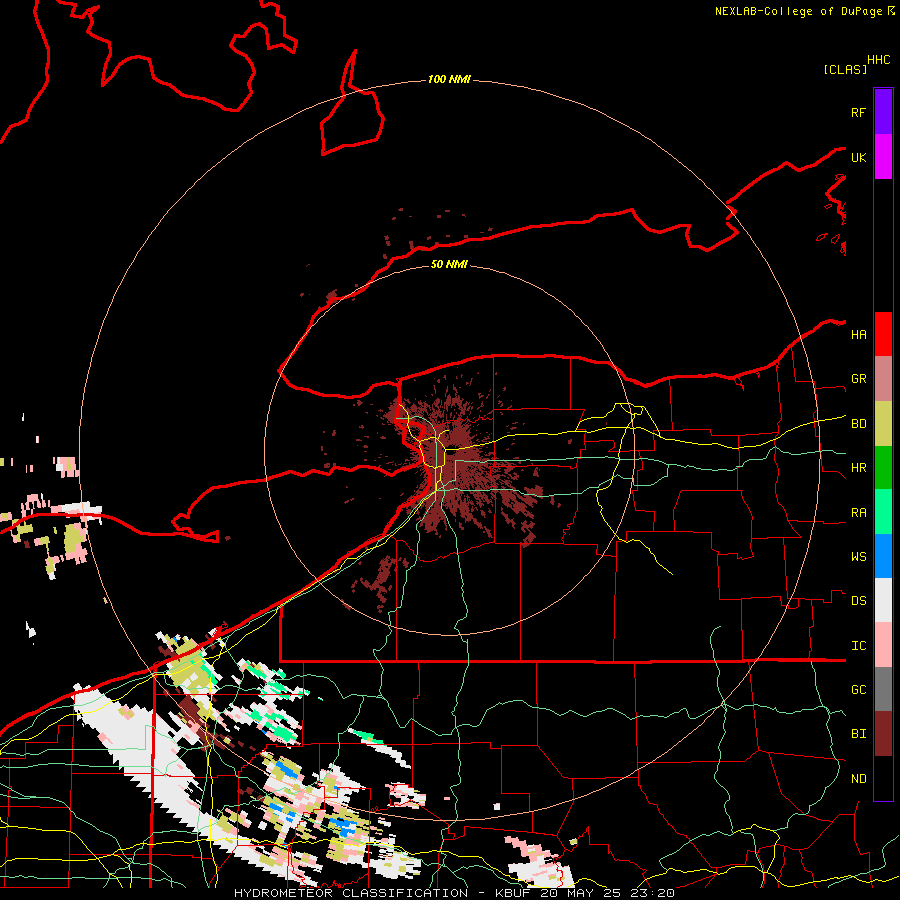Click the IC legend label
The height and width of the screenshot is (900, 900).
coord(858,646)
